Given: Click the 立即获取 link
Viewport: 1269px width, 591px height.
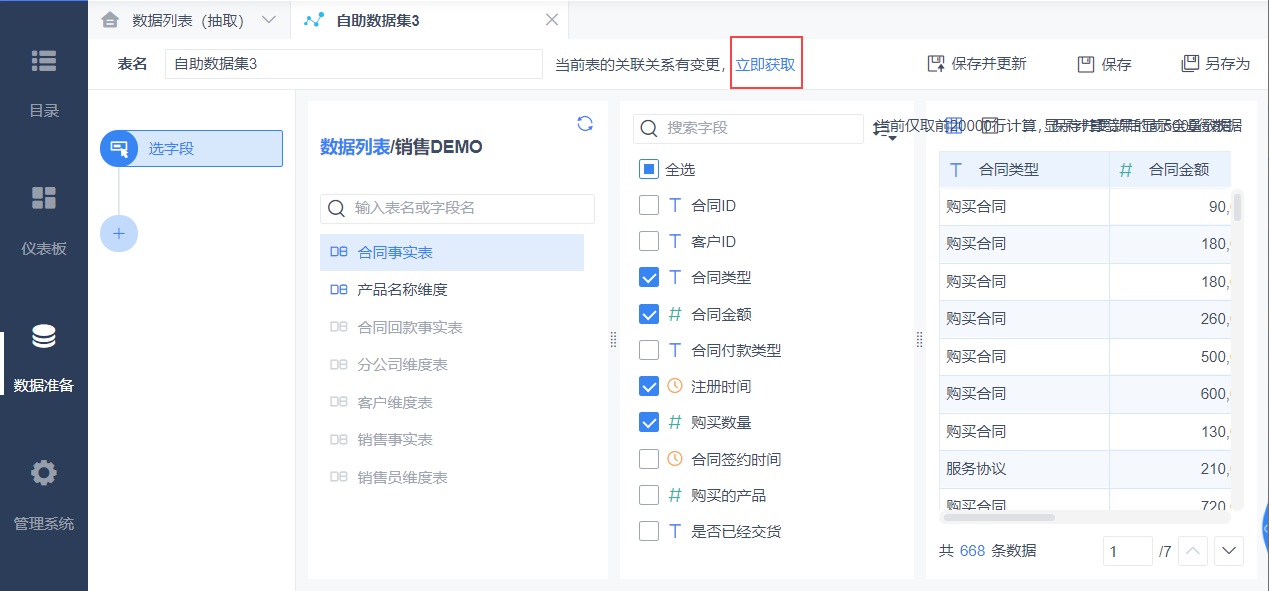Looking at the screenshot, I should coord(766,64).
